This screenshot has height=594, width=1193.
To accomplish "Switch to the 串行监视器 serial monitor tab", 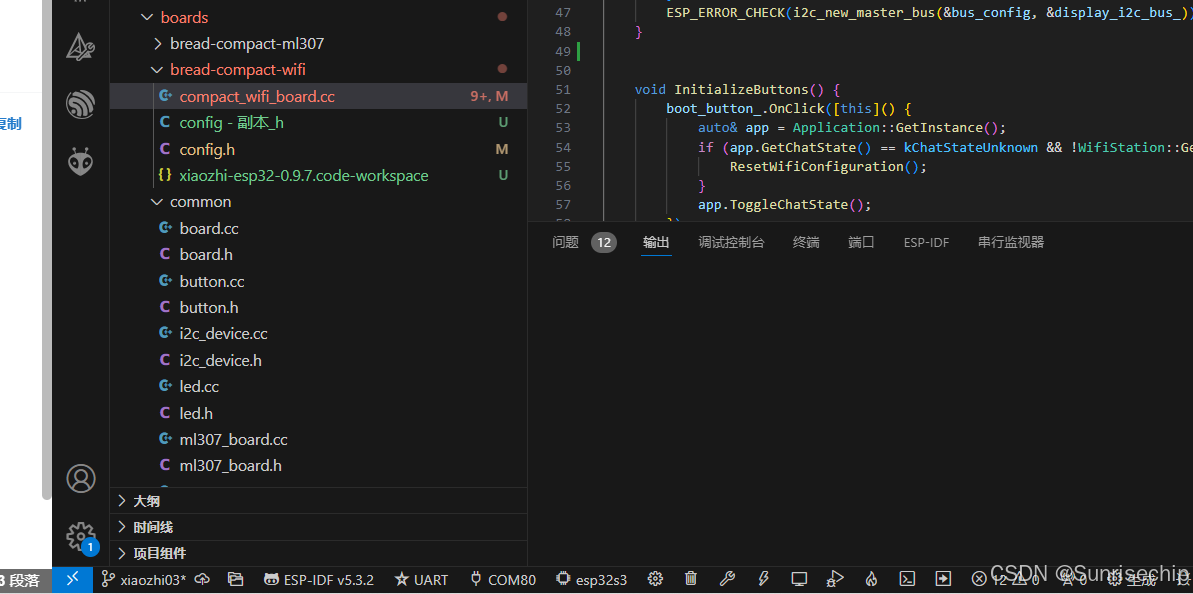I will pos(1010,243).
